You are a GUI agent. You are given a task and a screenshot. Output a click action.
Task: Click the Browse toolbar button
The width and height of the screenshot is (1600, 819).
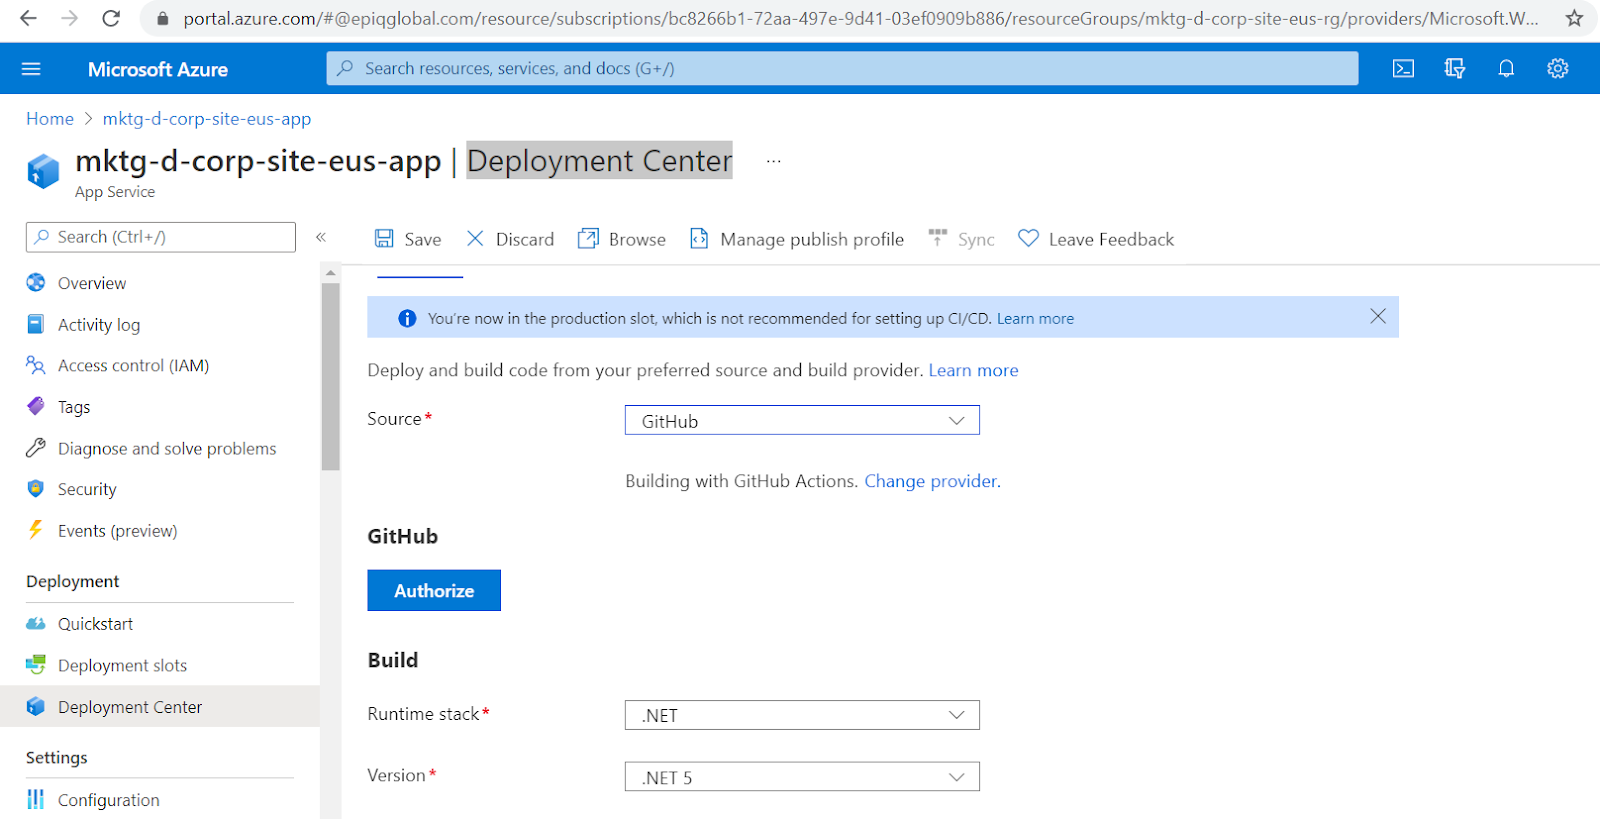click(622, 238)
